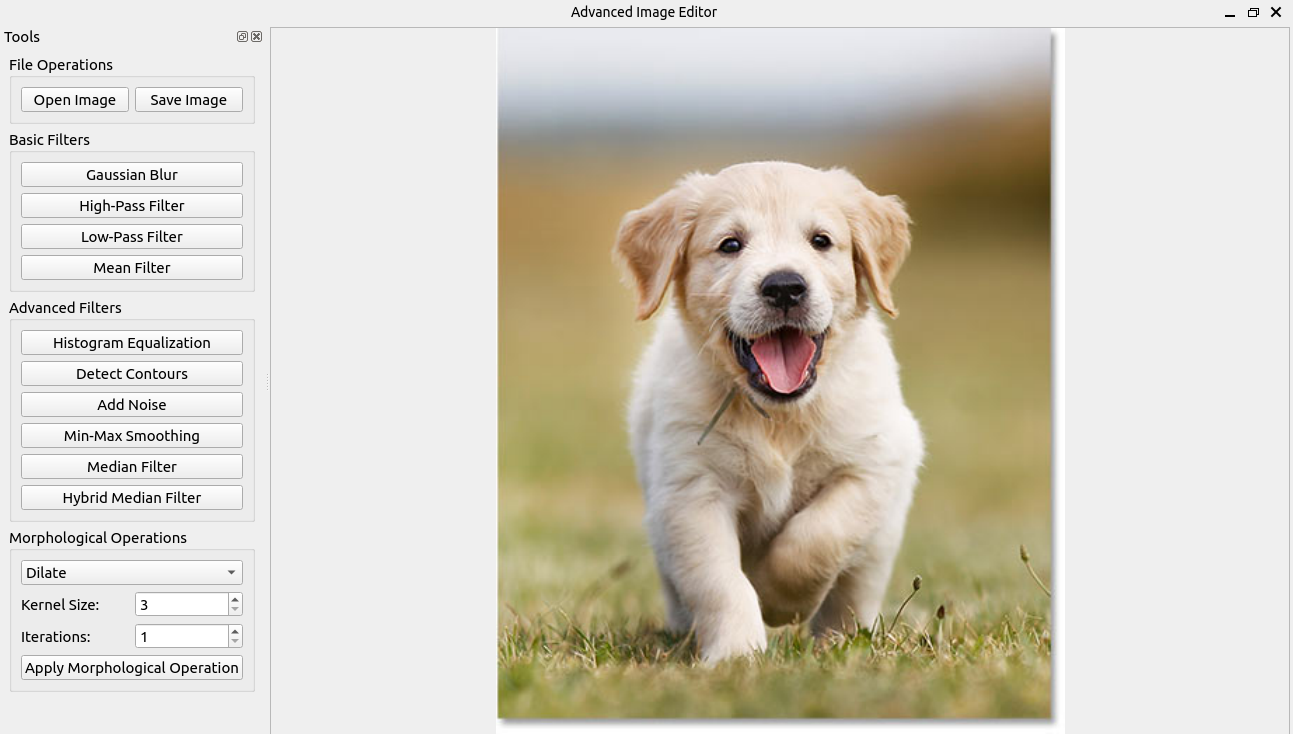Screen dimensions: 1293x734
Task: Run the High-Pass Filter
Action: pos(132,206)
